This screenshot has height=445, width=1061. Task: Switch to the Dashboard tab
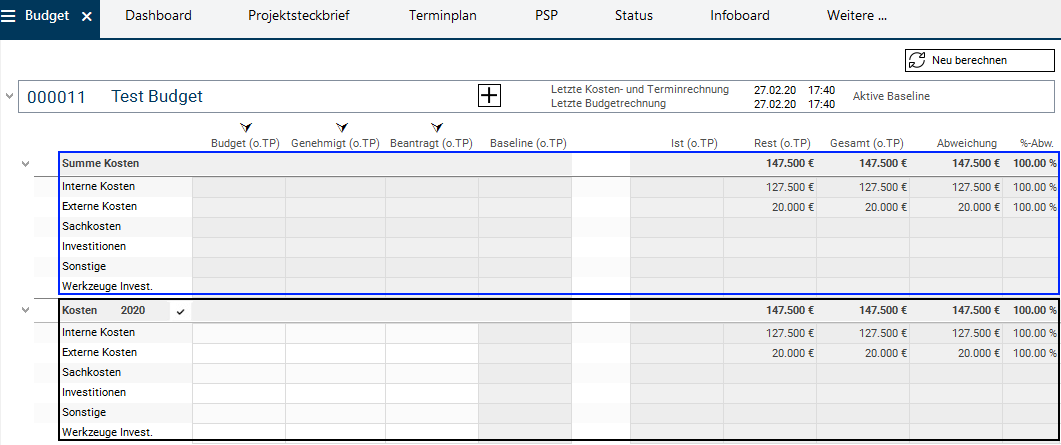point(159,16)
